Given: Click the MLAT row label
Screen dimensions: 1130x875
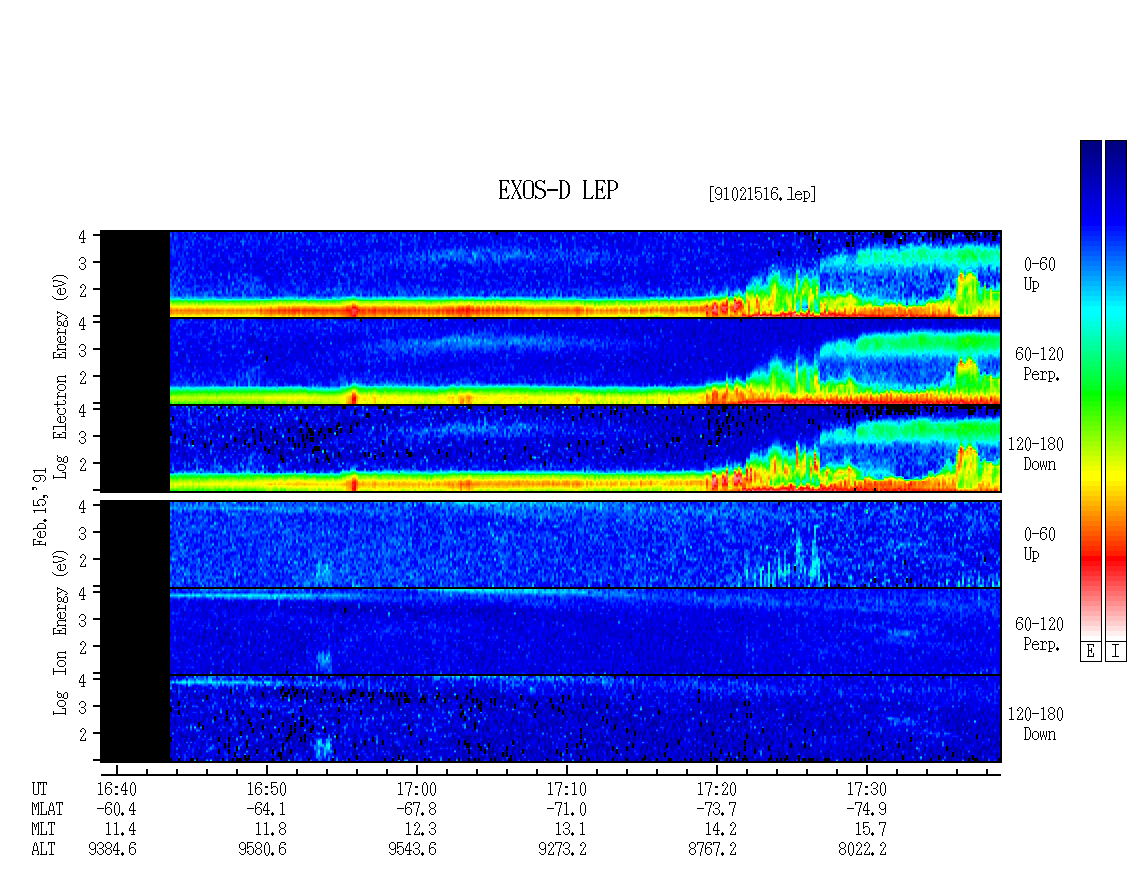Looking at the screenshot, I should click(47, 809).
